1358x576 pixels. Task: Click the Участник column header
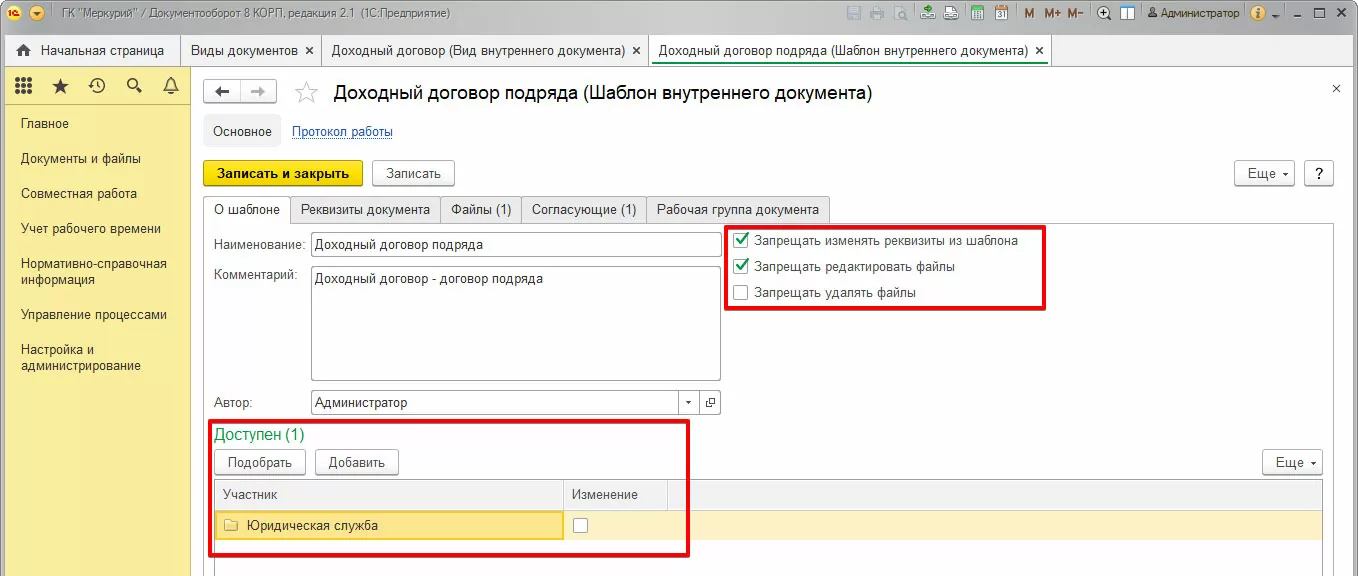pos(389,494)
